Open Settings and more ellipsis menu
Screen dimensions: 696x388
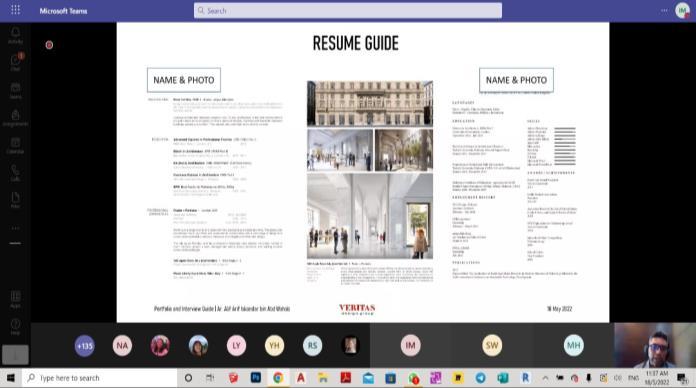[664, 10]
